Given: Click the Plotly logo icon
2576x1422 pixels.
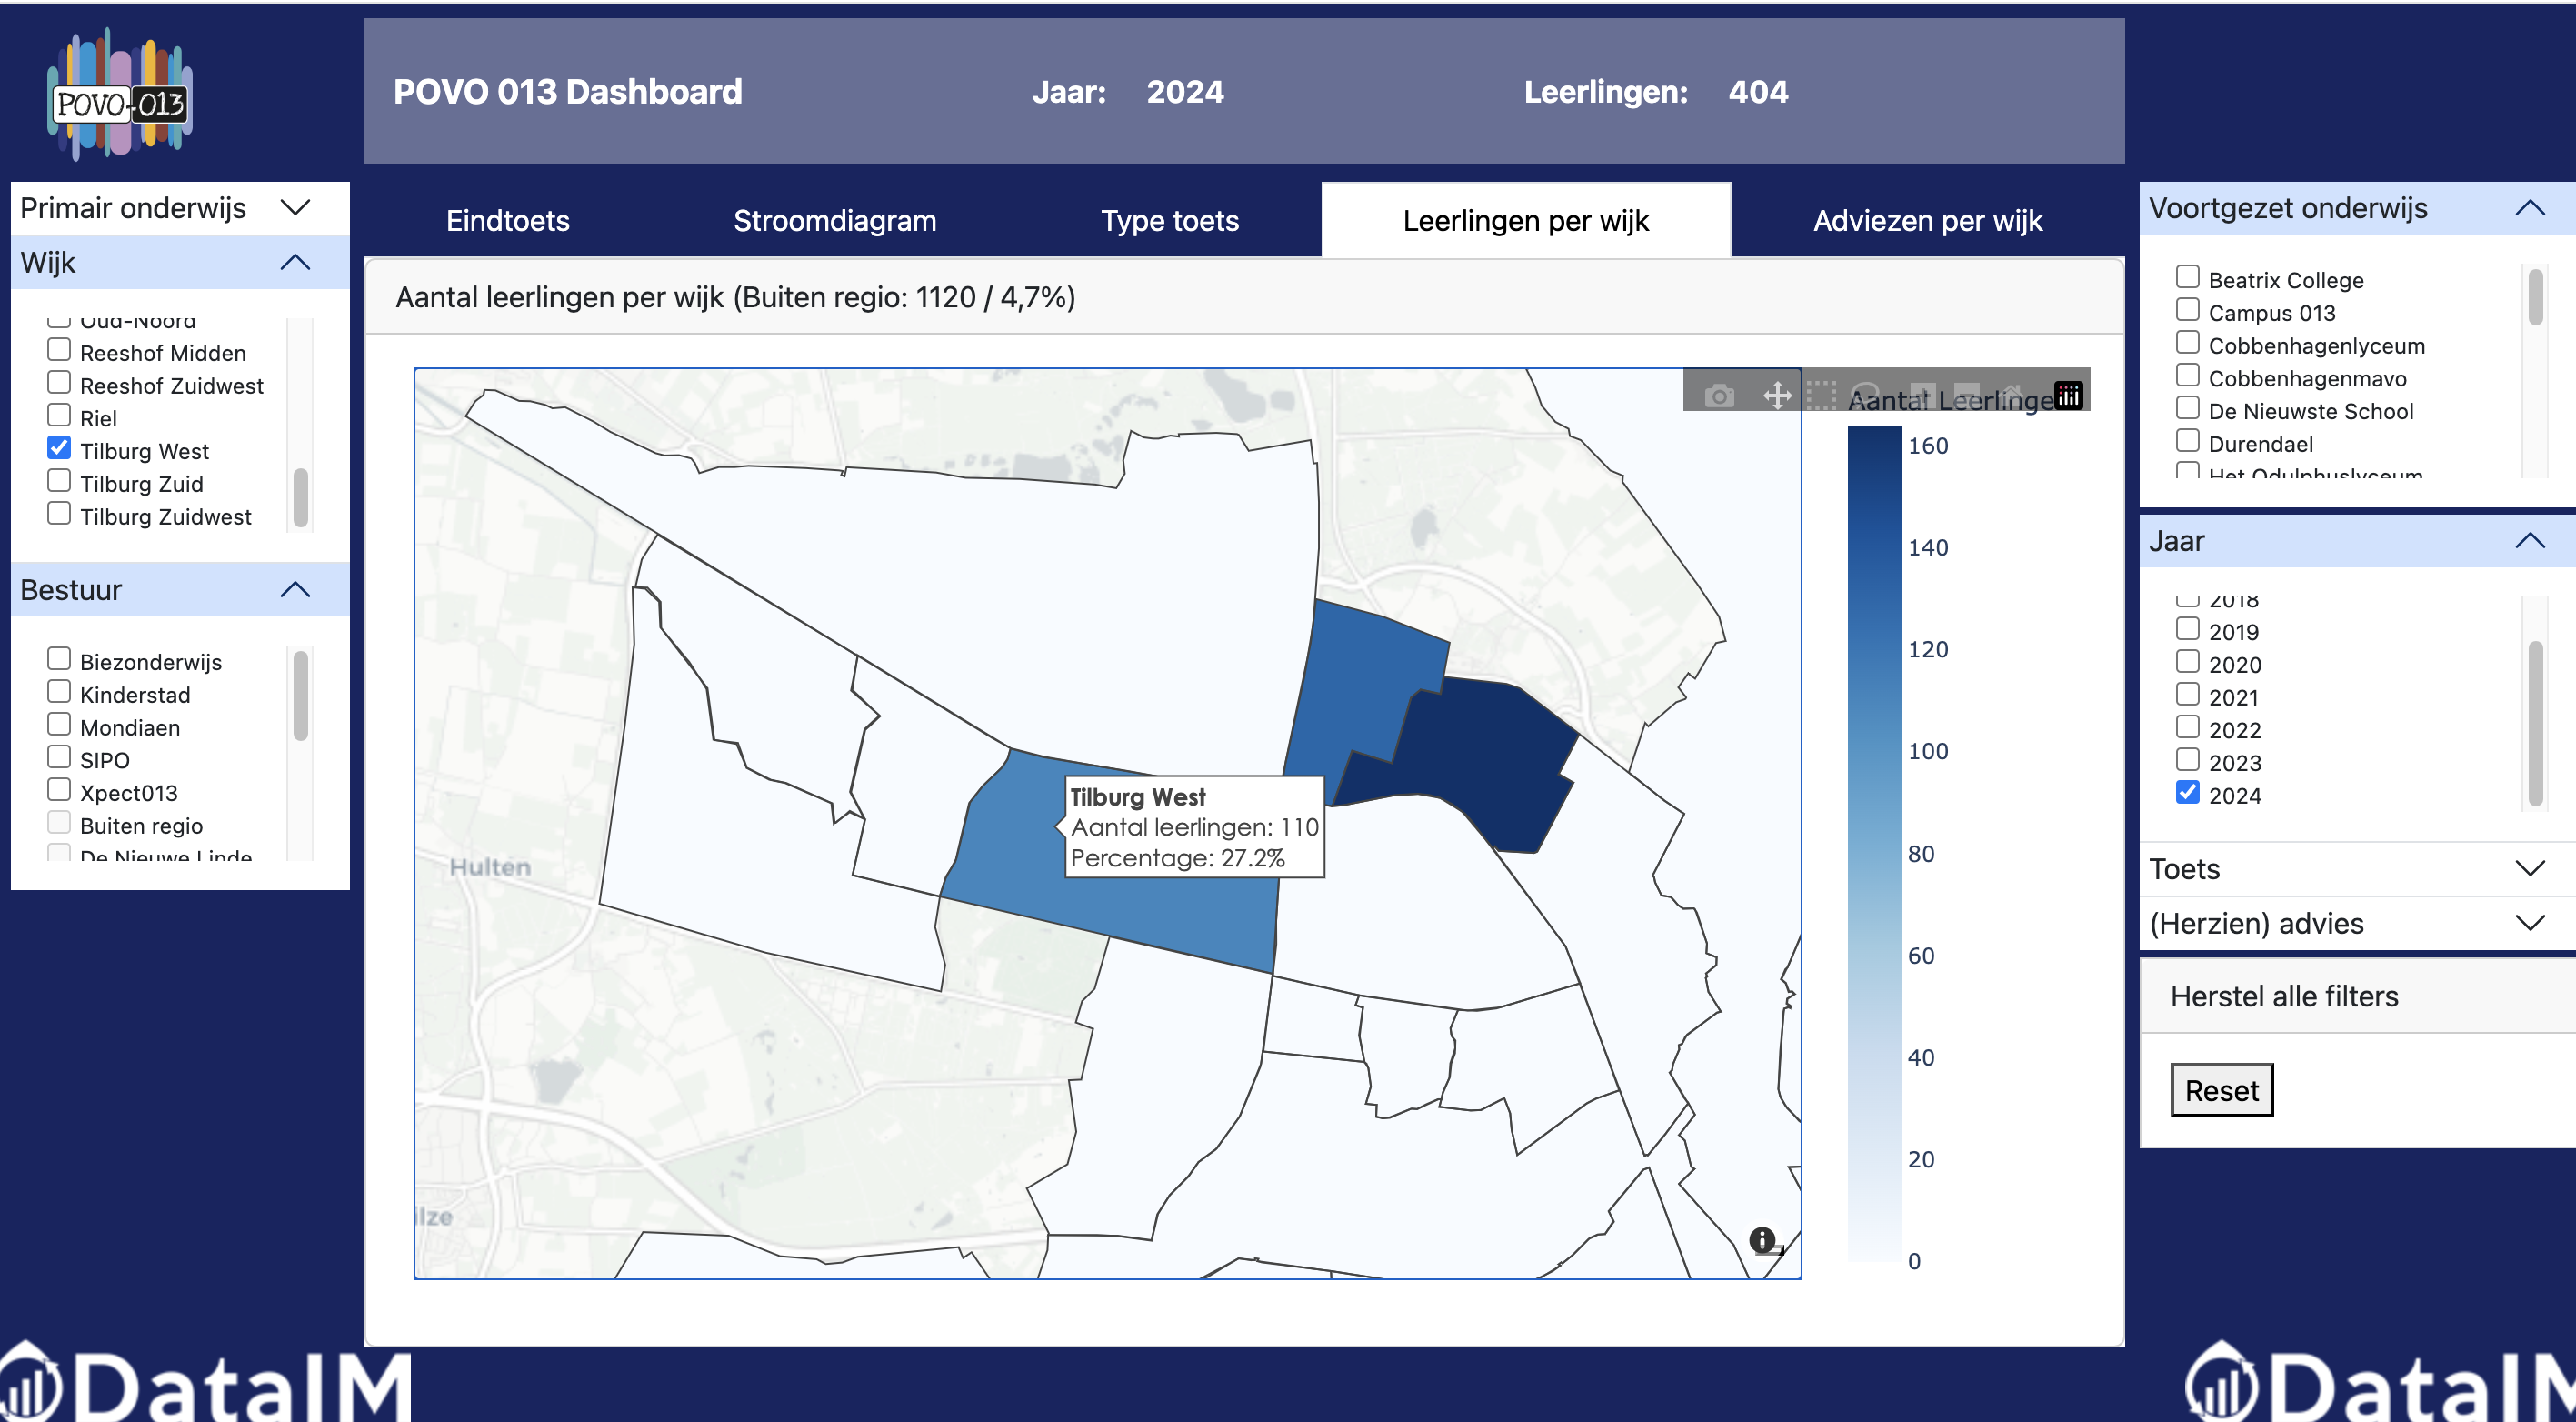Looking at the screenshot, I should click(x=2068, y=395).
